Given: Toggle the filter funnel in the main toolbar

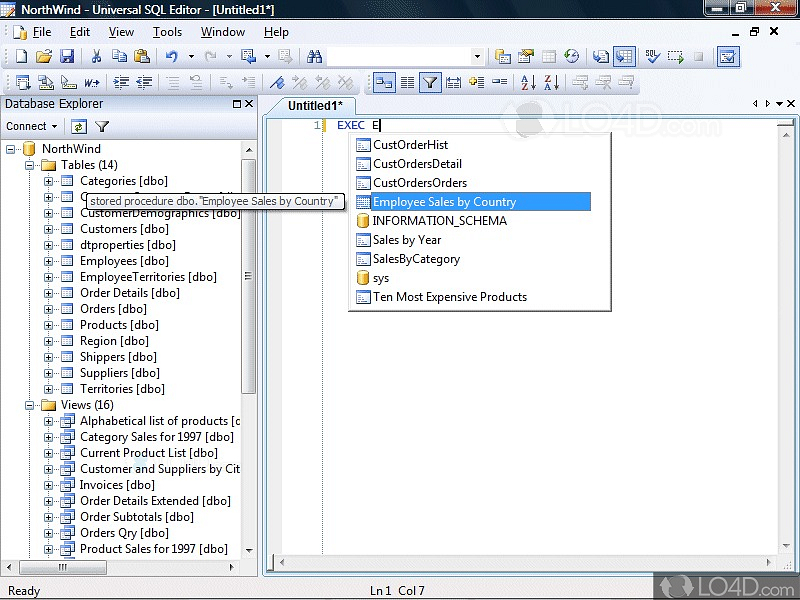Looking at the screenshot, I should coord(430,83).
